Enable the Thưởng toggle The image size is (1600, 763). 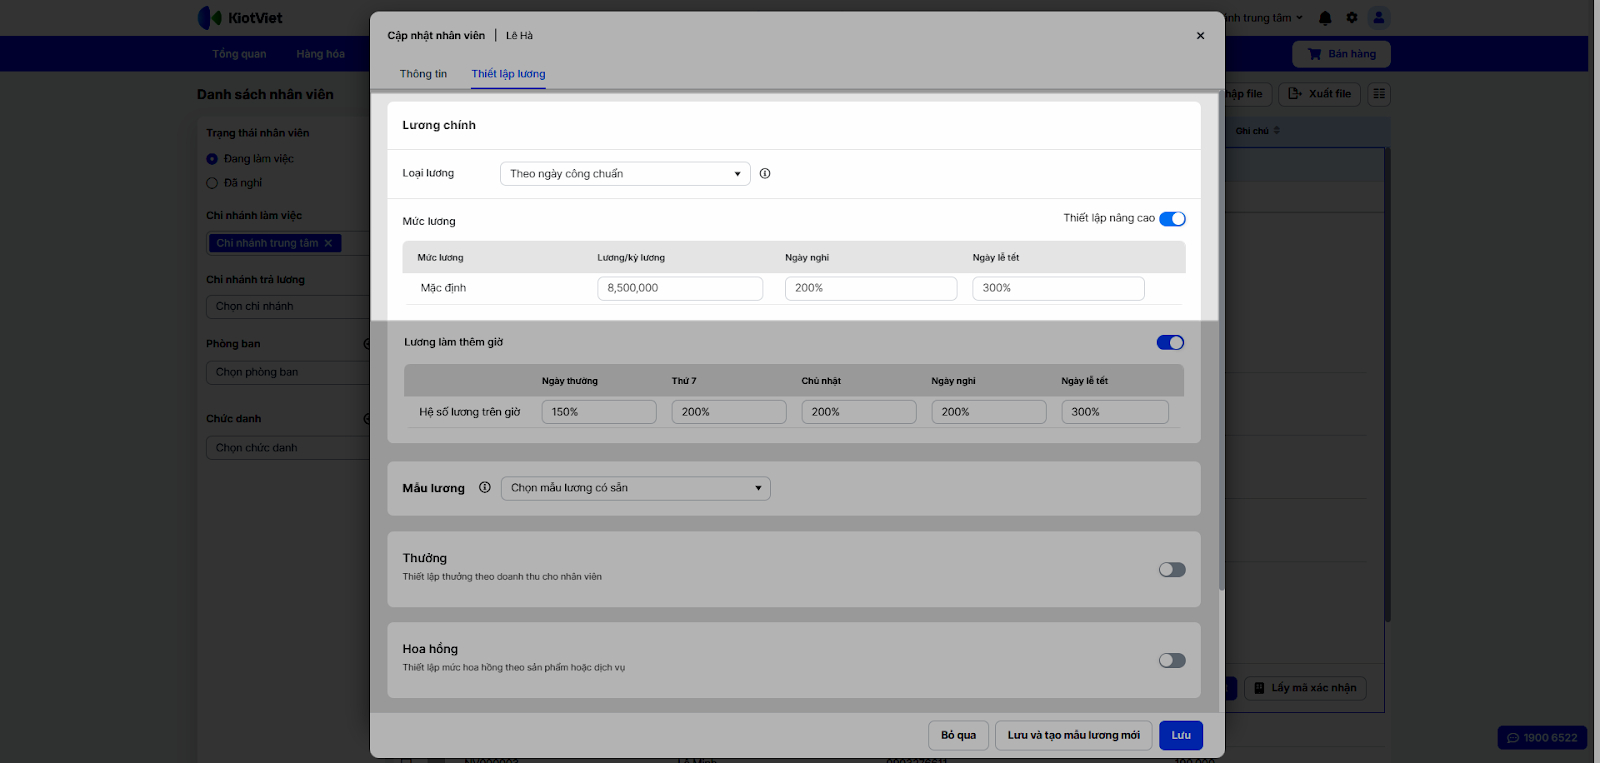click(1172, 570)
